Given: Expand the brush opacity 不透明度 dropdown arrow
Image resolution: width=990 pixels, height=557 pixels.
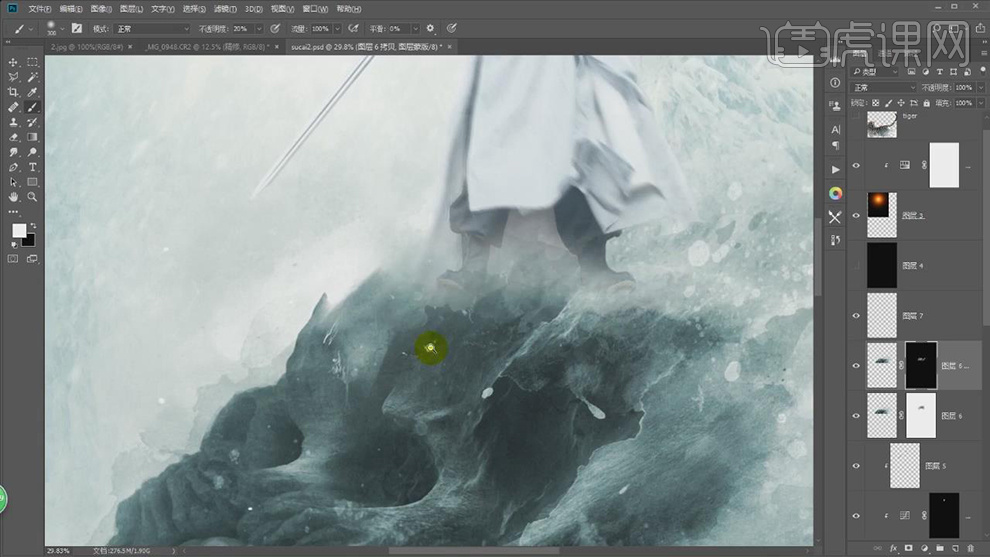Looking at the screenshot, I should 260,29.
